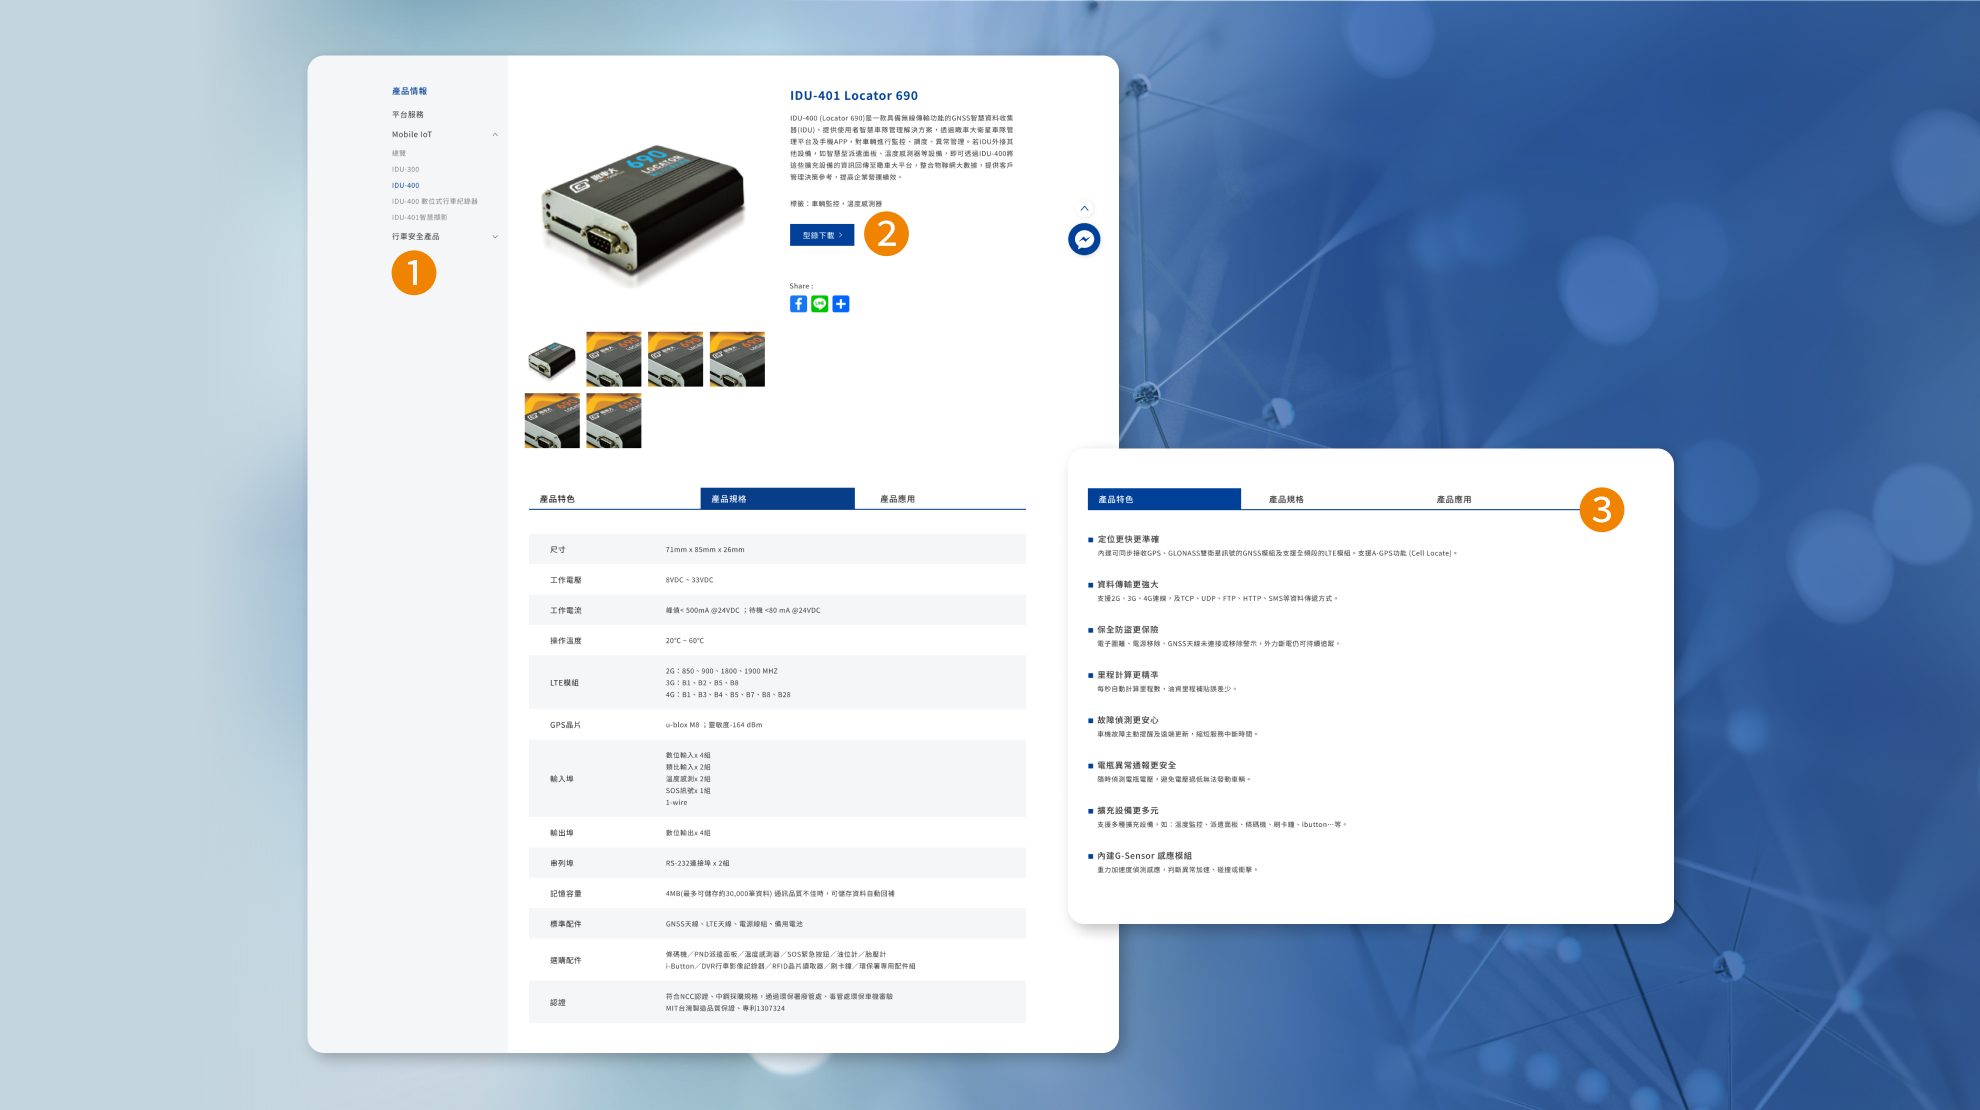Click the 保全防盜更保險 feature heading

(x=1128, y=630)
